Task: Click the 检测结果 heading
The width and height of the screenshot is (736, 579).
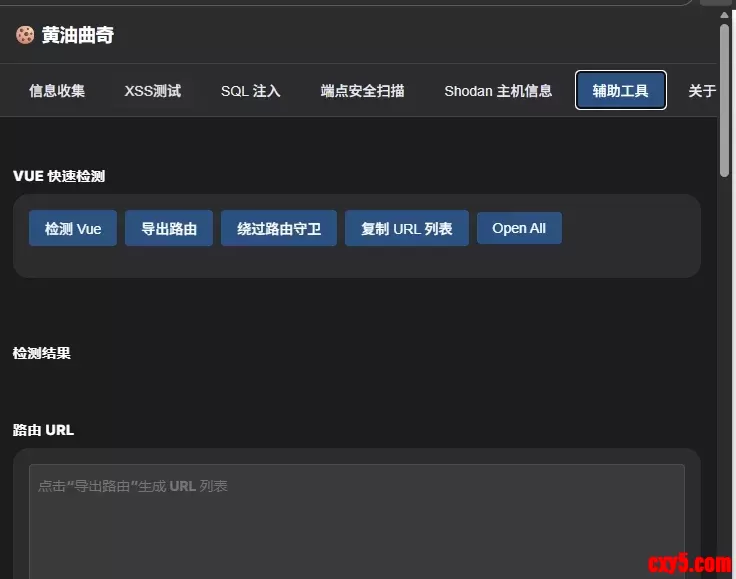Action: click(x=42, y=353)
